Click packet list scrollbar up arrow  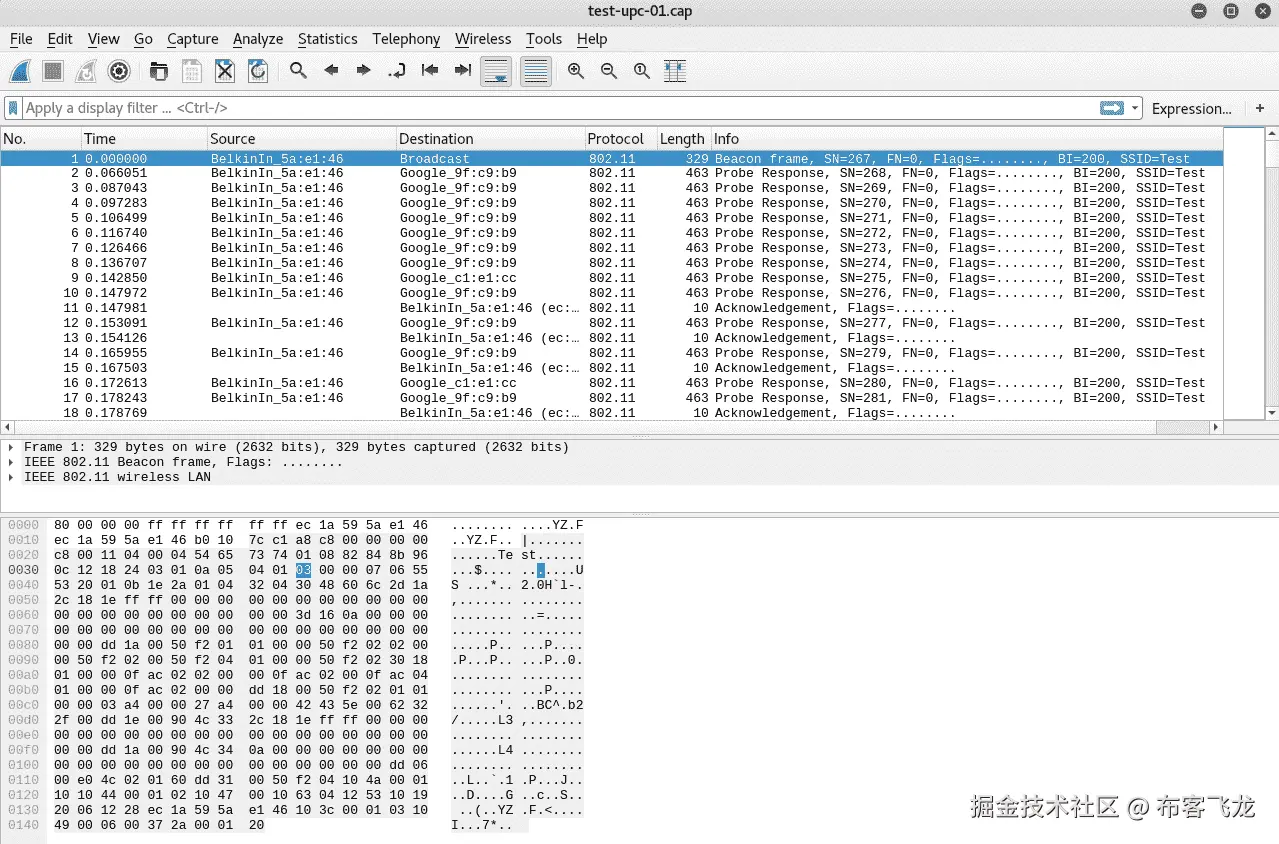(x=1272, y=134)
